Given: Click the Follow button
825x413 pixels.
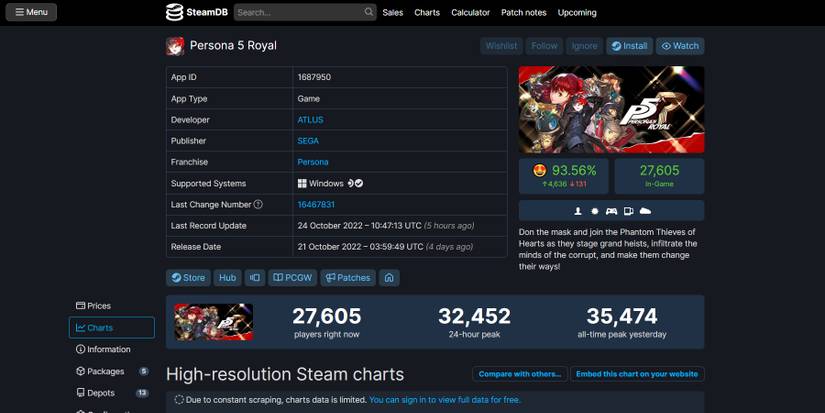Looking at the screenshot, I should [544, 46].
